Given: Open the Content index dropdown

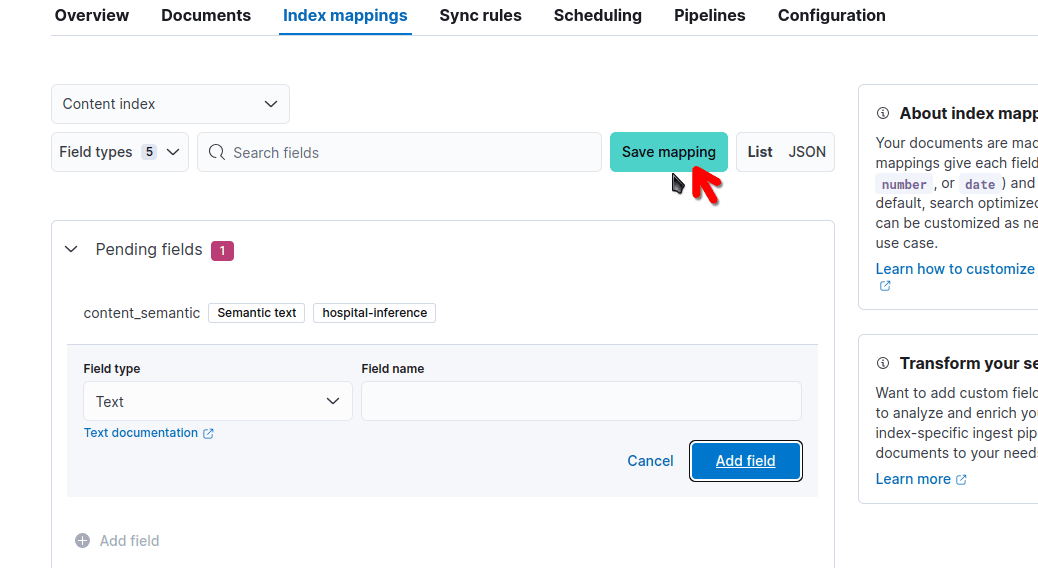Looking at the screenshot, I should (170, 104).
